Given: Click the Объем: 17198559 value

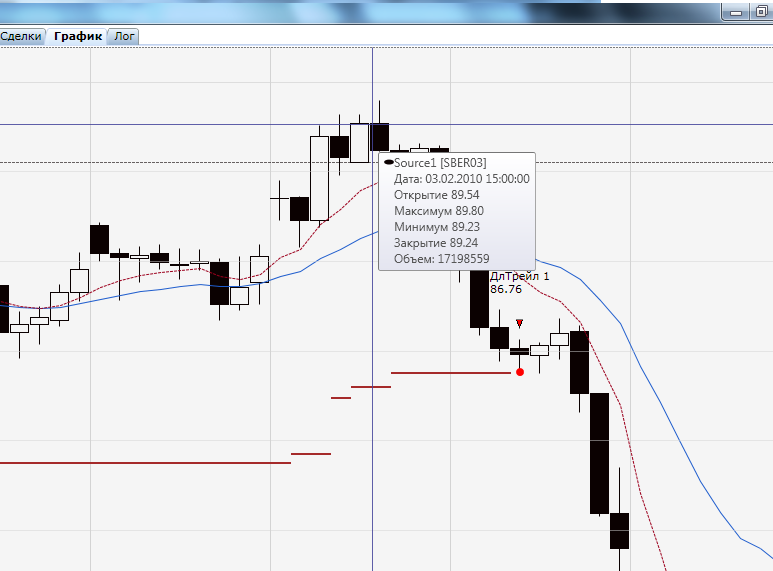Looking at the screenshot, I should point(442,259).
